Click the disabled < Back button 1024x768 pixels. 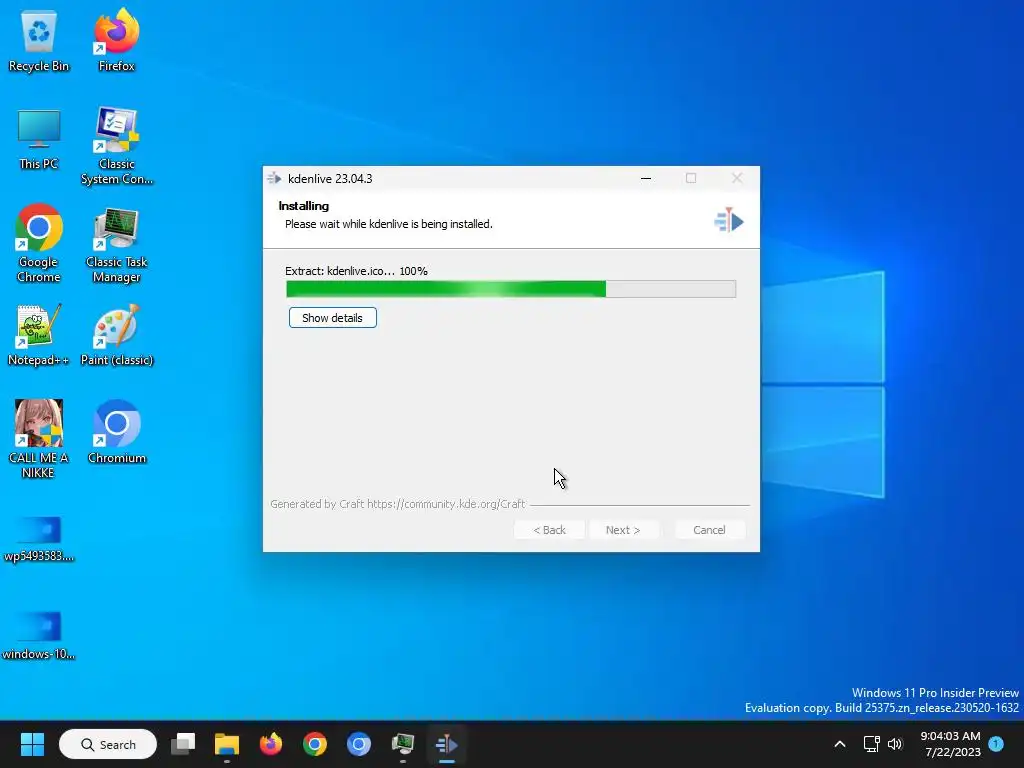(549, 530)
